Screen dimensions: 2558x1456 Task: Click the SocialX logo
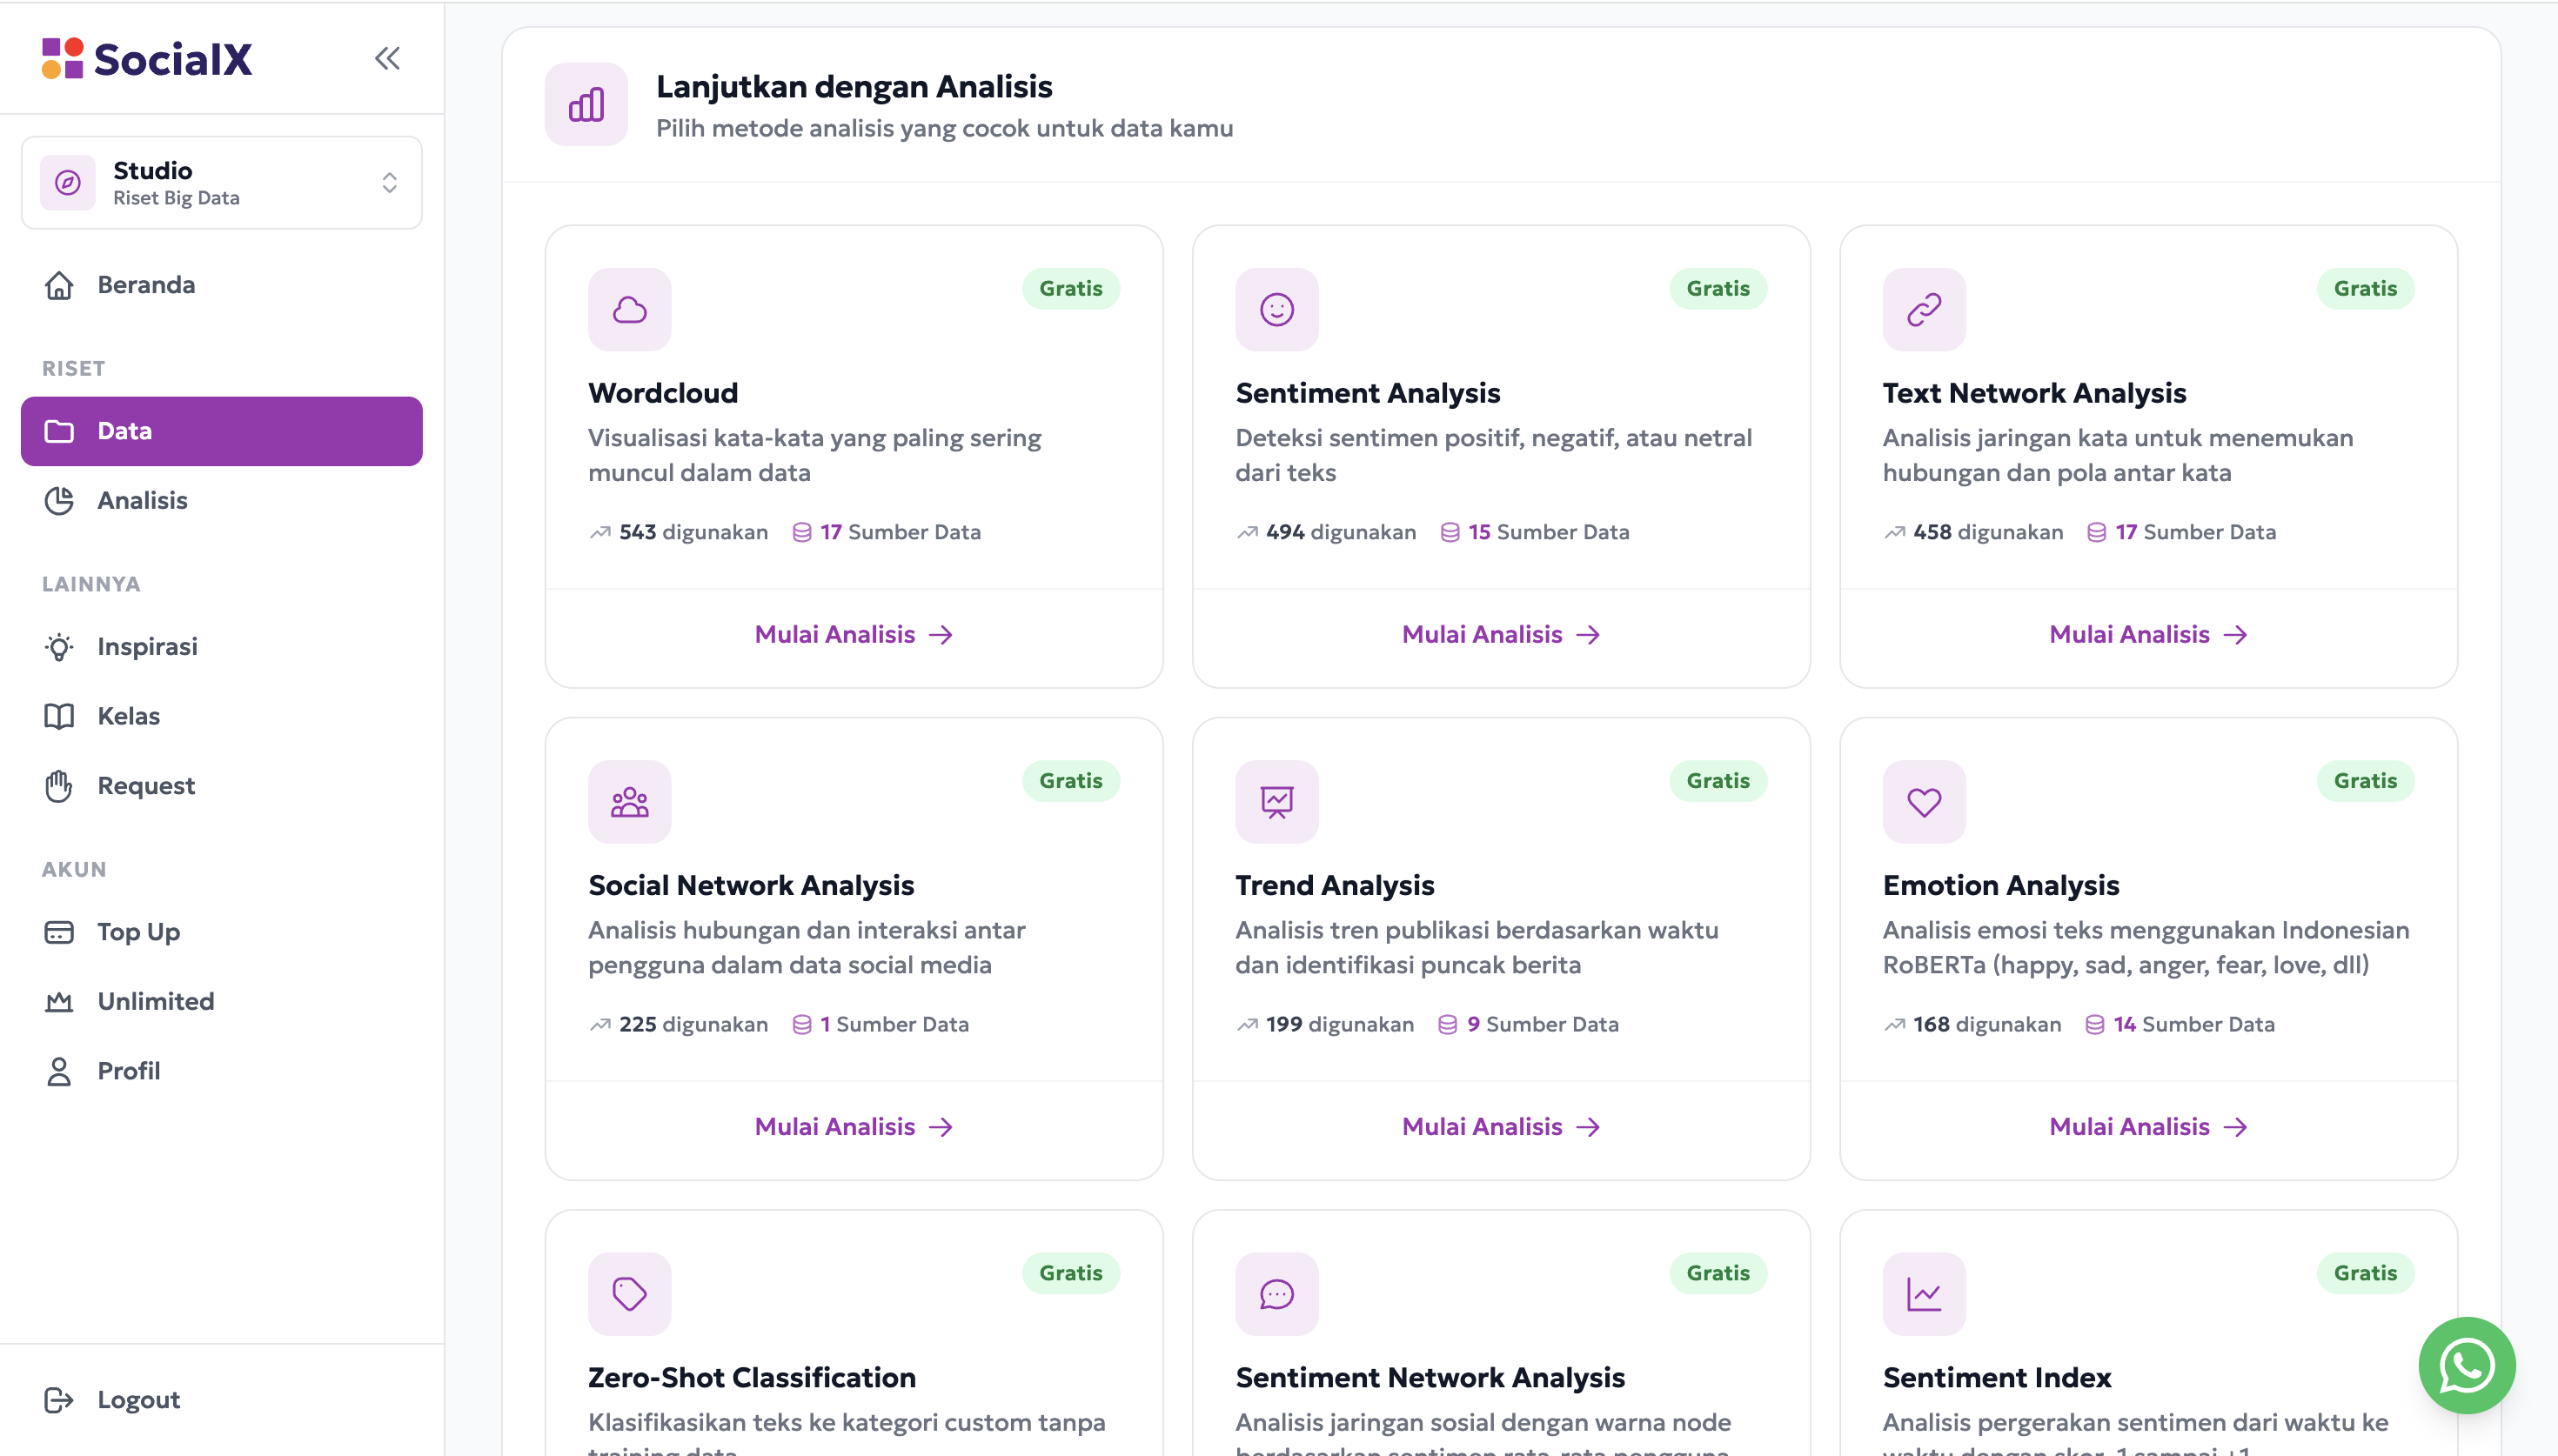(147, 59)
